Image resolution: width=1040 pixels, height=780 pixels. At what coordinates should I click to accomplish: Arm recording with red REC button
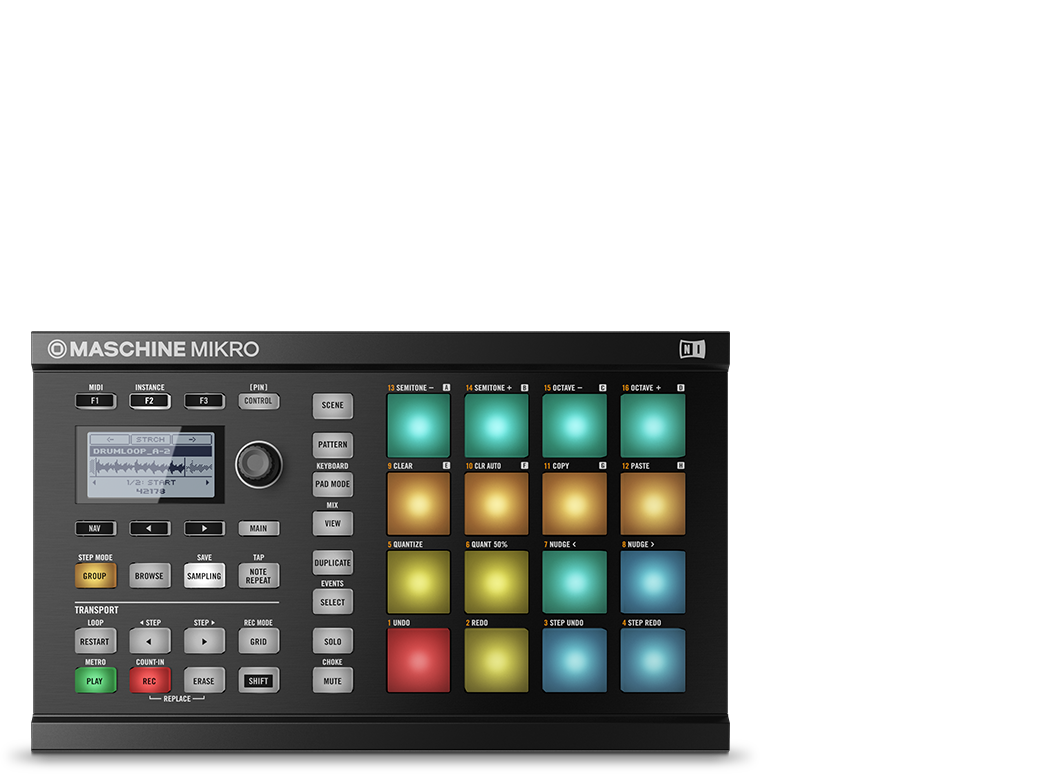[x=149, y=681]
